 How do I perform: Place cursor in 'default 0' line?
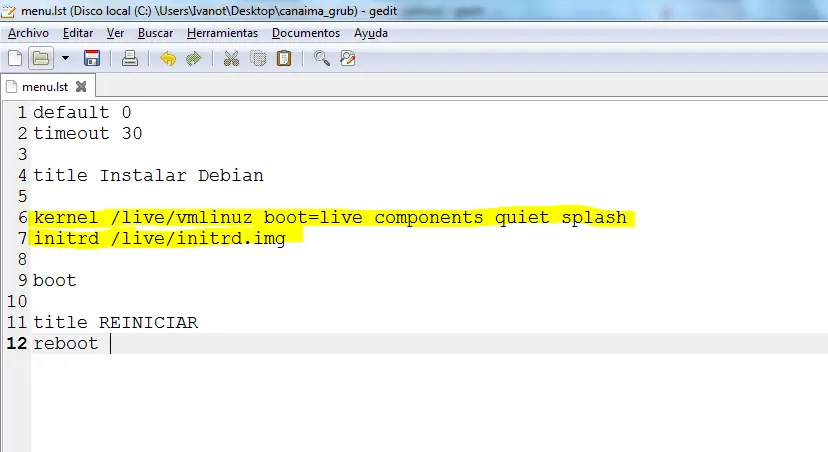(x=82, y=112)
